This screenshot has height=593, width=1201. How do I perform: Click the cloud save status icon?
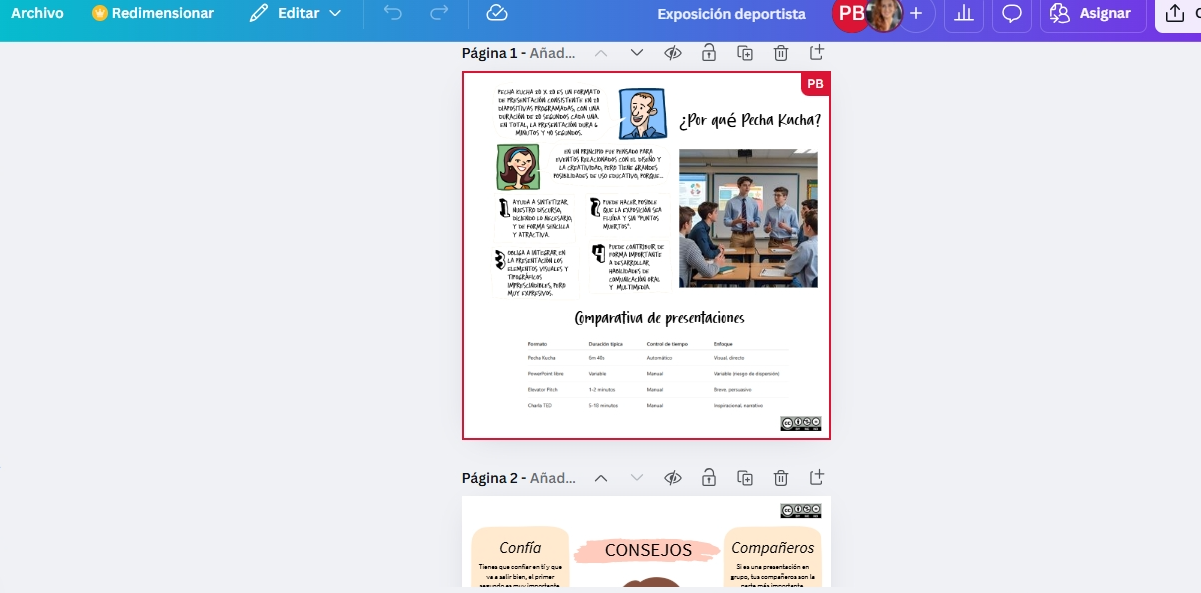(x=497, y=13)
